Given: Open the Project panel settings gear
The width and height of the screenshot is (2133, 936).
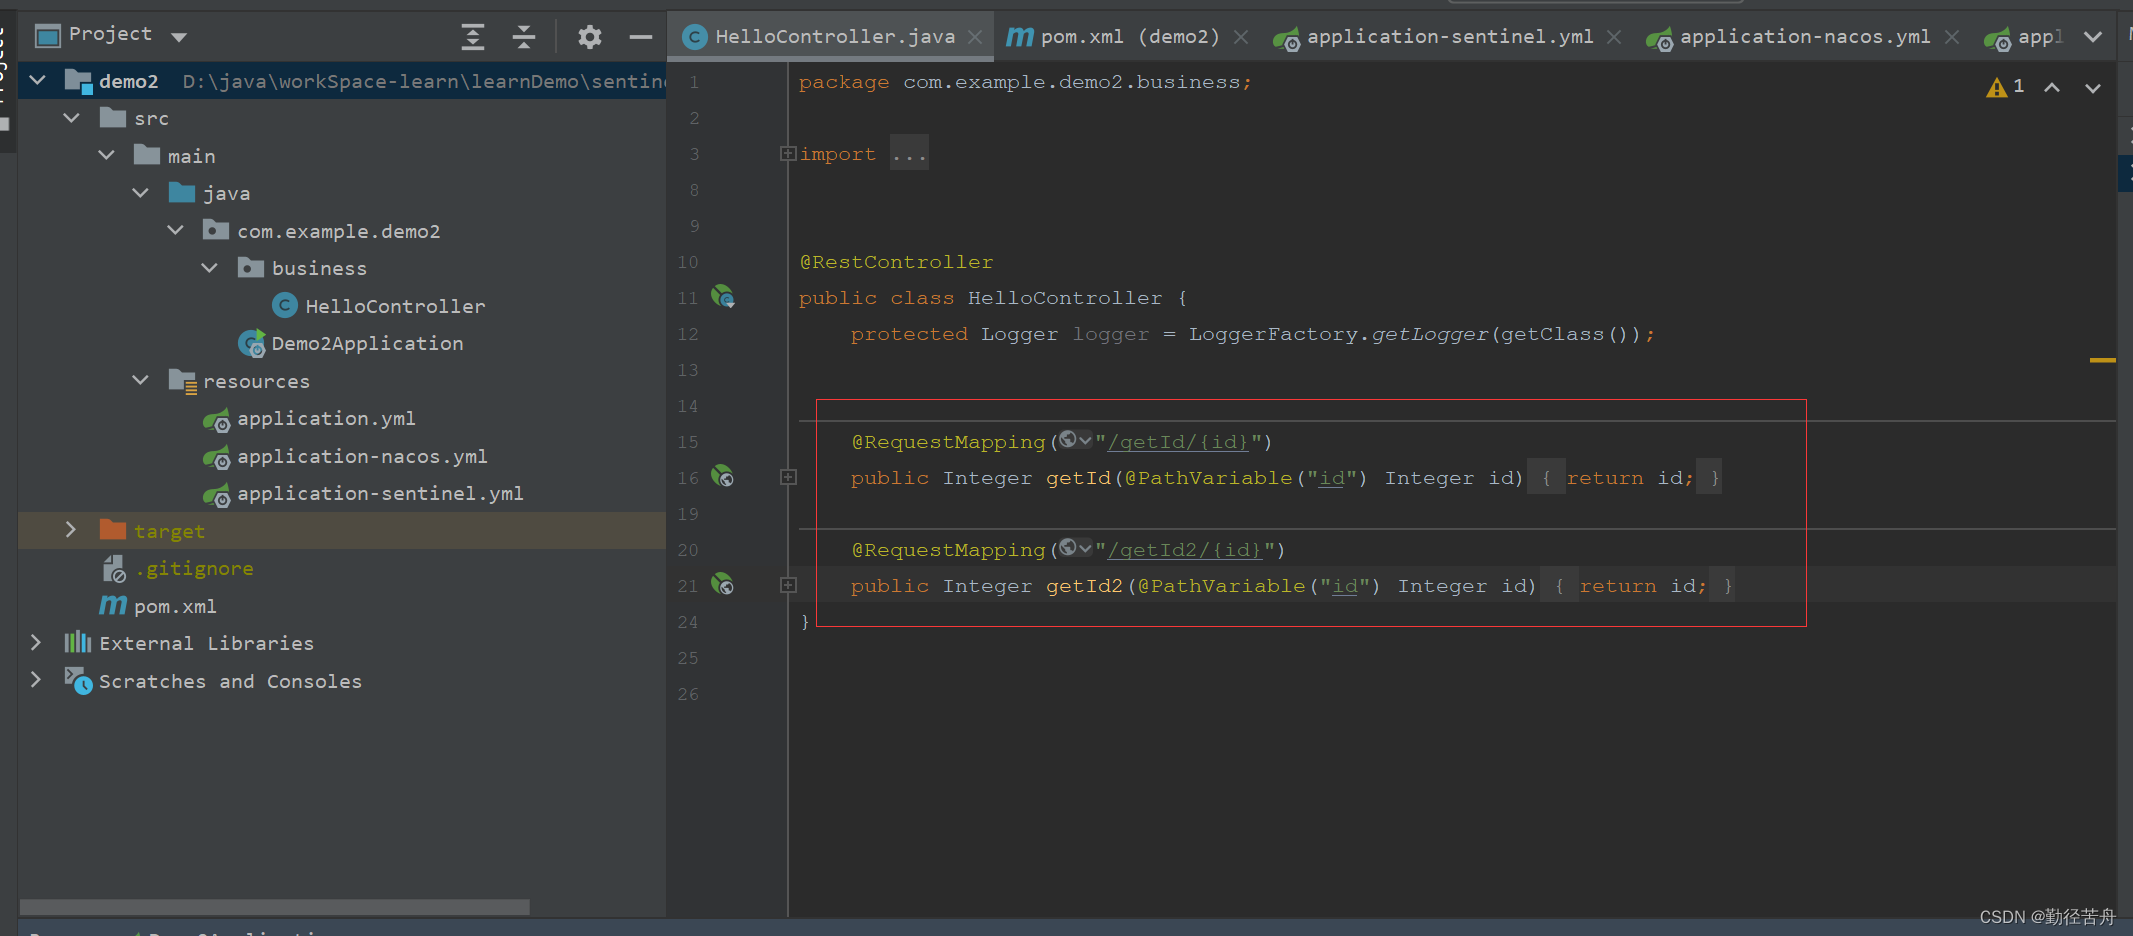Looking at the screenshot, I should tap(590, 37).
